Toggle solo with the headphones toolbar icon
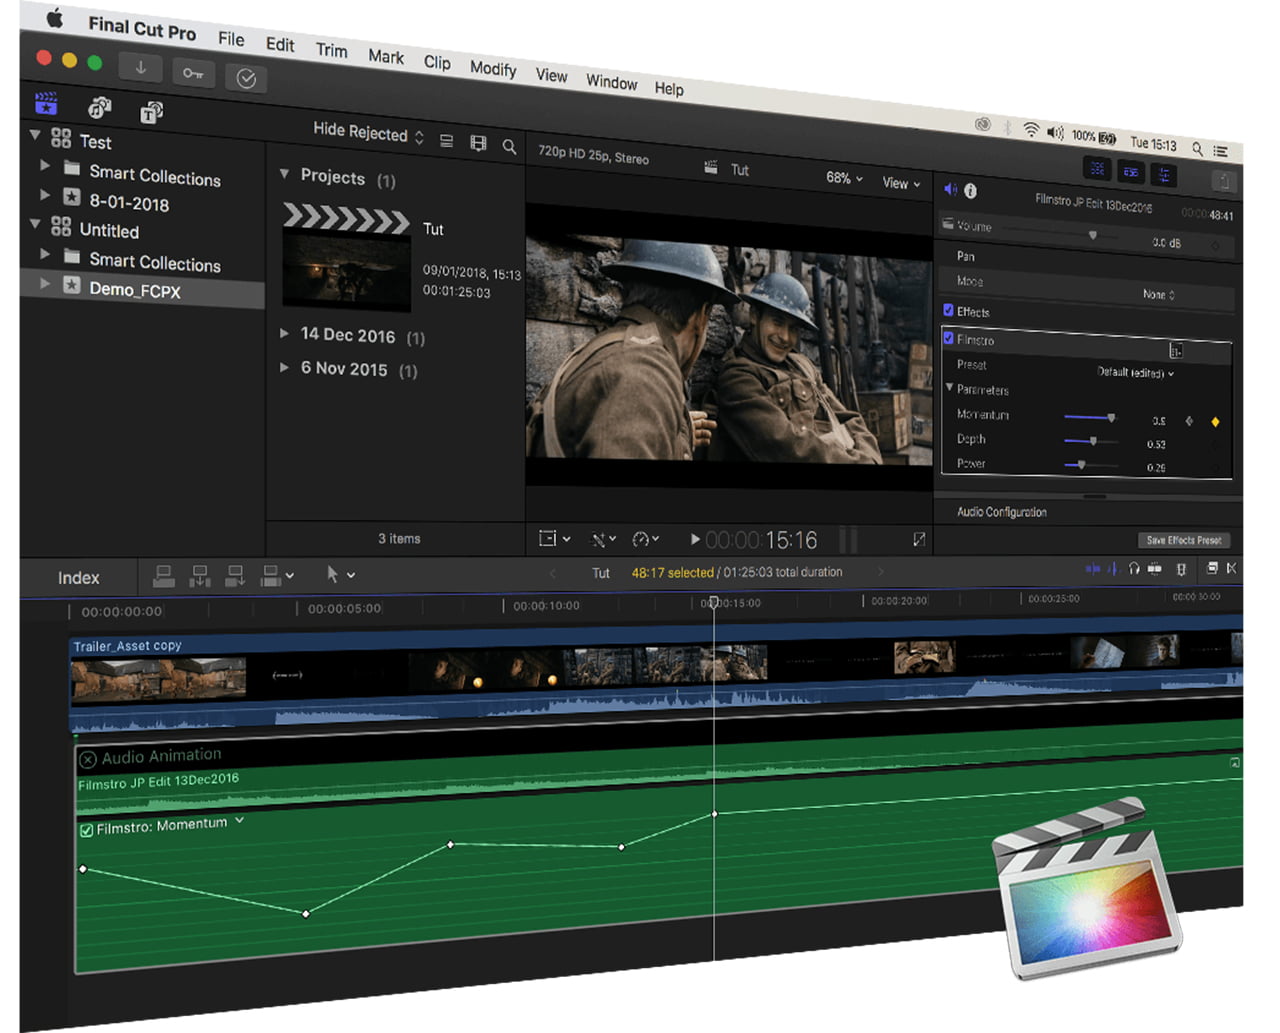This screenshot has width=1280, height=1033. point(1134,569)
